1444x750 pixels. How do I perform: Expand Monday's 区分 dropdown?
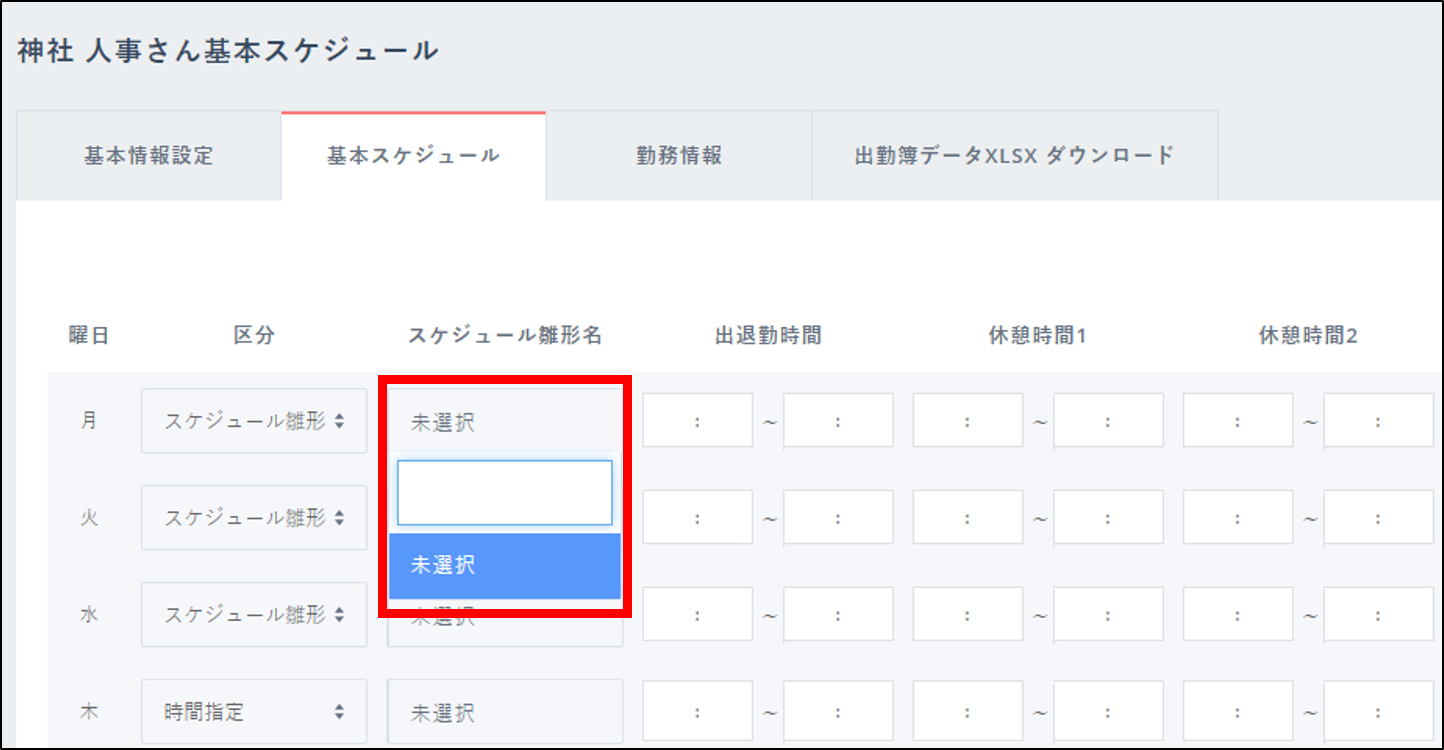click(254, 421)
